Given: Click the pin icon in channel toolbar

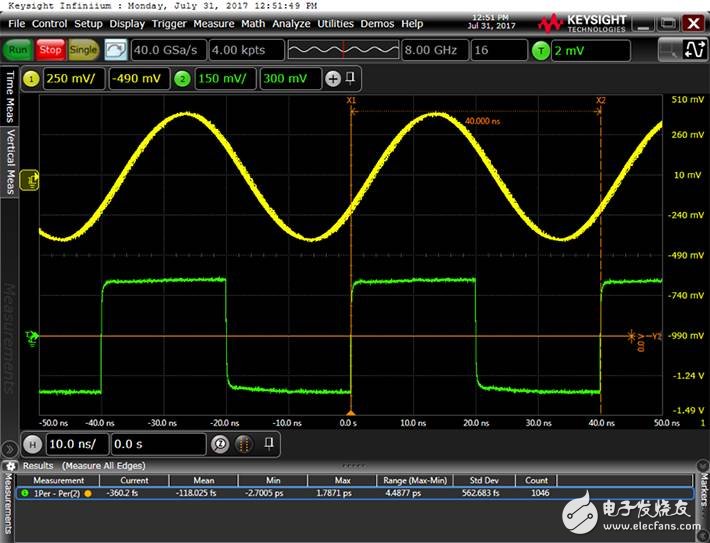Looking at the screenshot, I should pyautogui.click(x=350, y=78).
